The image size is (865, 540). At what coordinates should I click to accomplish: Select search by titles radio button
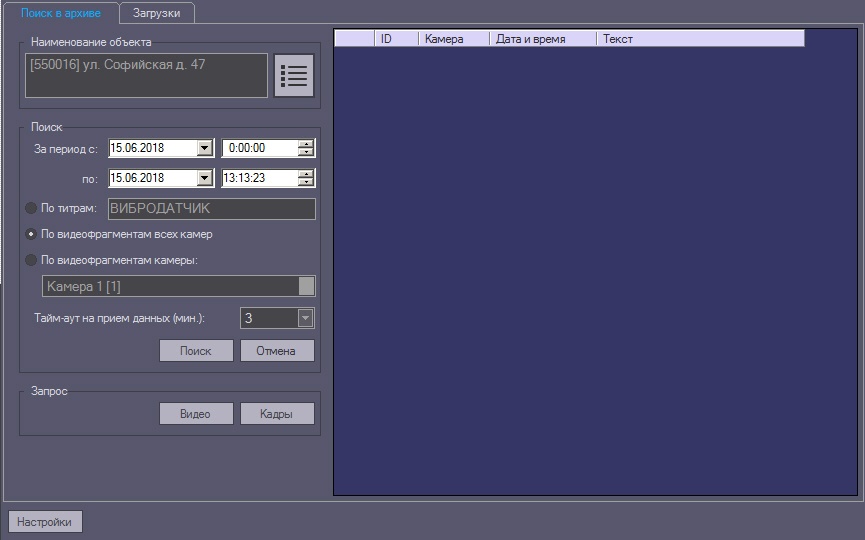(31, 208)
